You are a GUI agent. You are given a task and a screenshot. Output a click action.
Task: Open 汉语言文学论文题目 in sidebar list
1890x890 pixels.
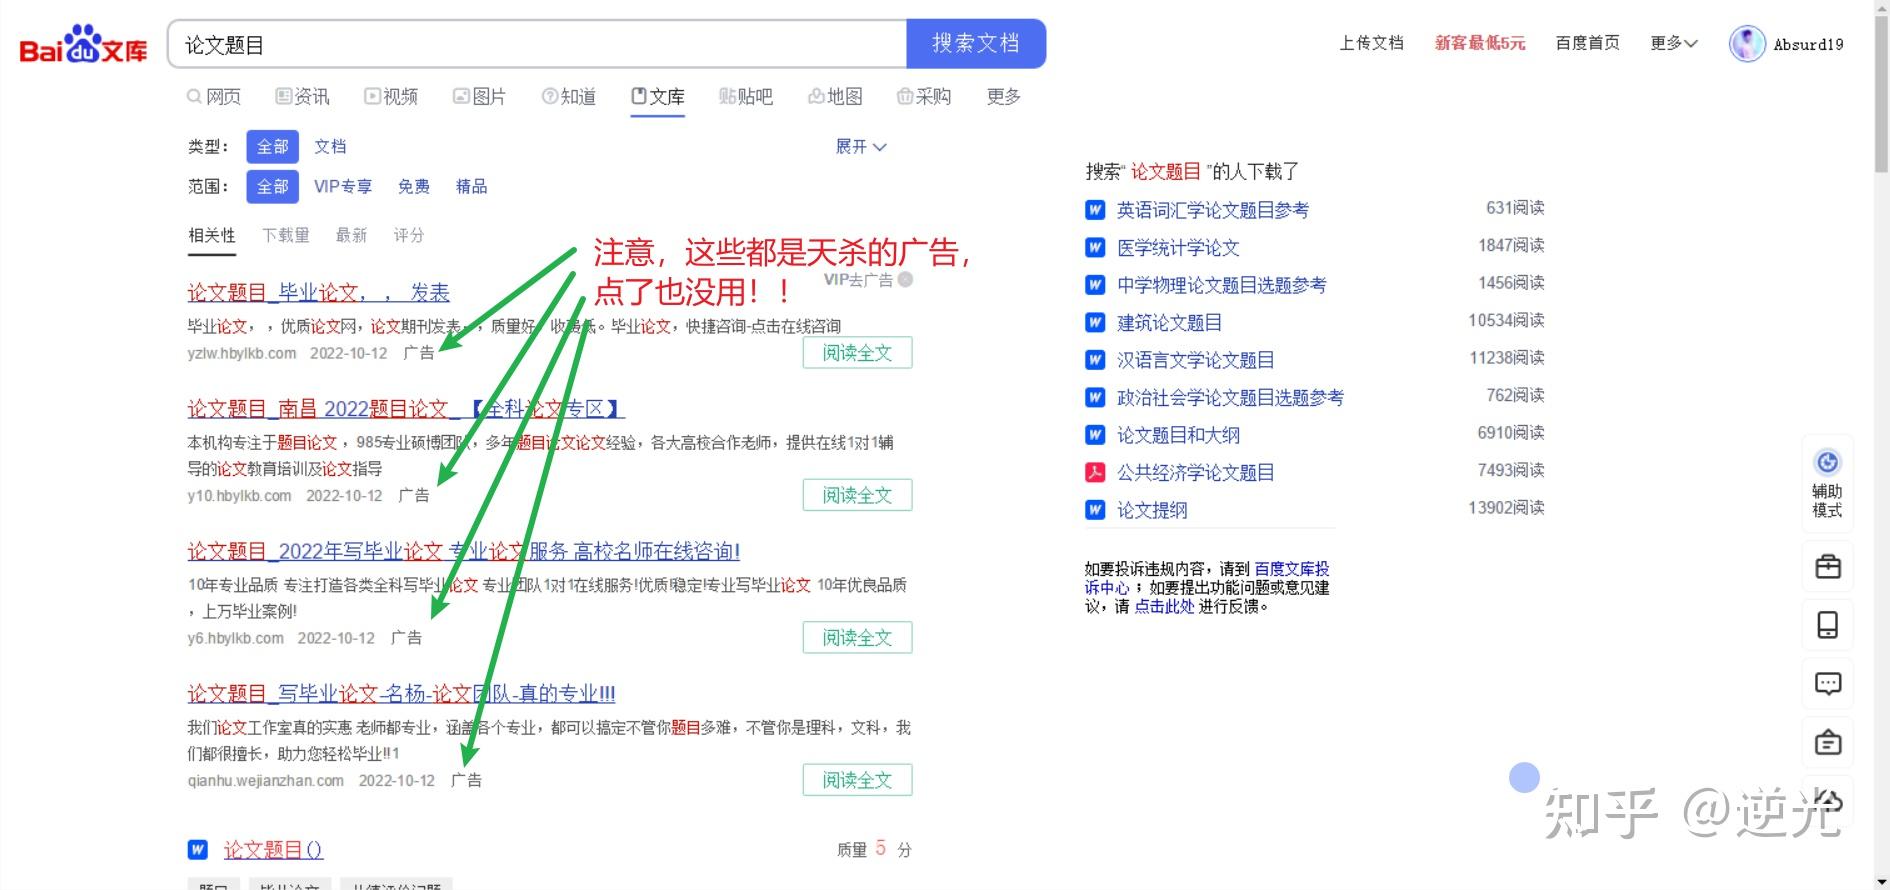click(1195, 360)
